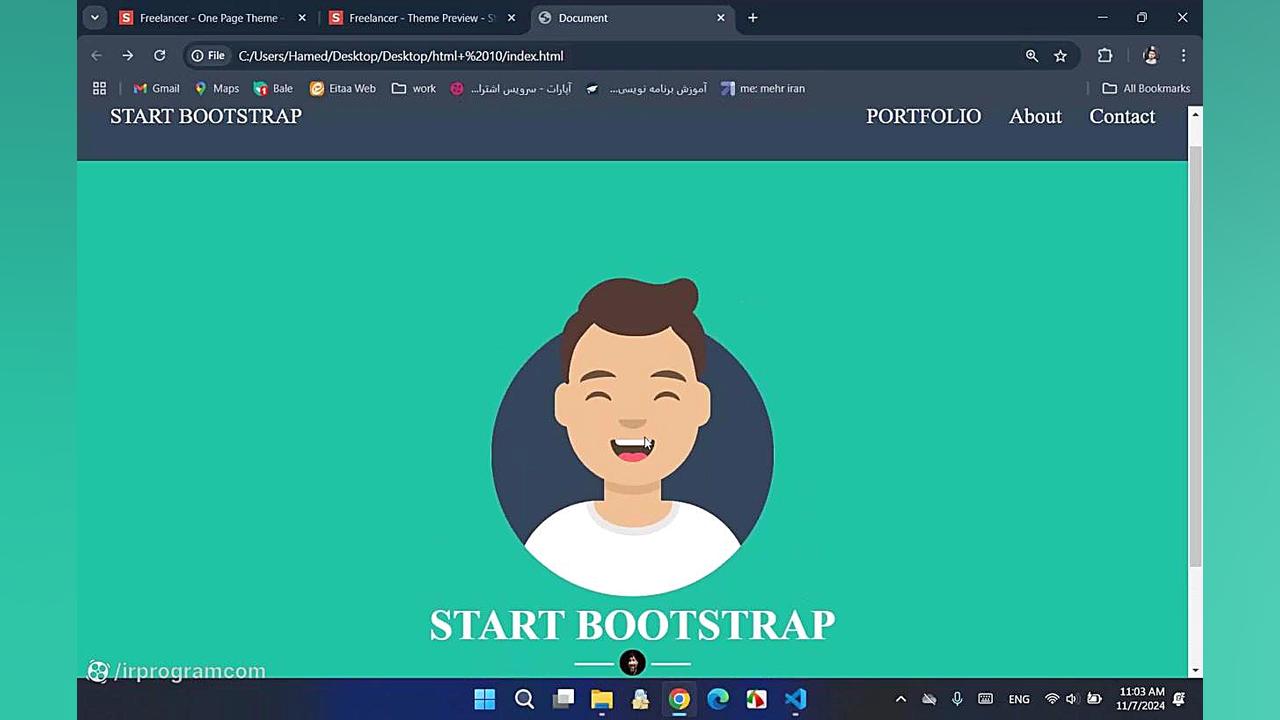Open the Chrome profile avatar
The width and height of the screenshot is (1280, 720).
pos(1150,56)
